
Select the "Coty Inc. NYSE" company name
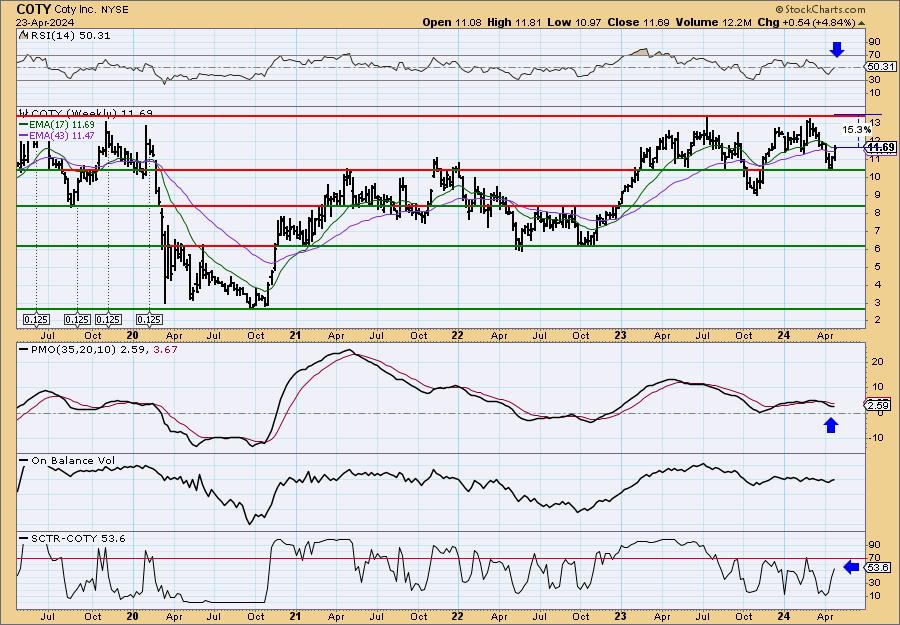click(x=92, y=10)
